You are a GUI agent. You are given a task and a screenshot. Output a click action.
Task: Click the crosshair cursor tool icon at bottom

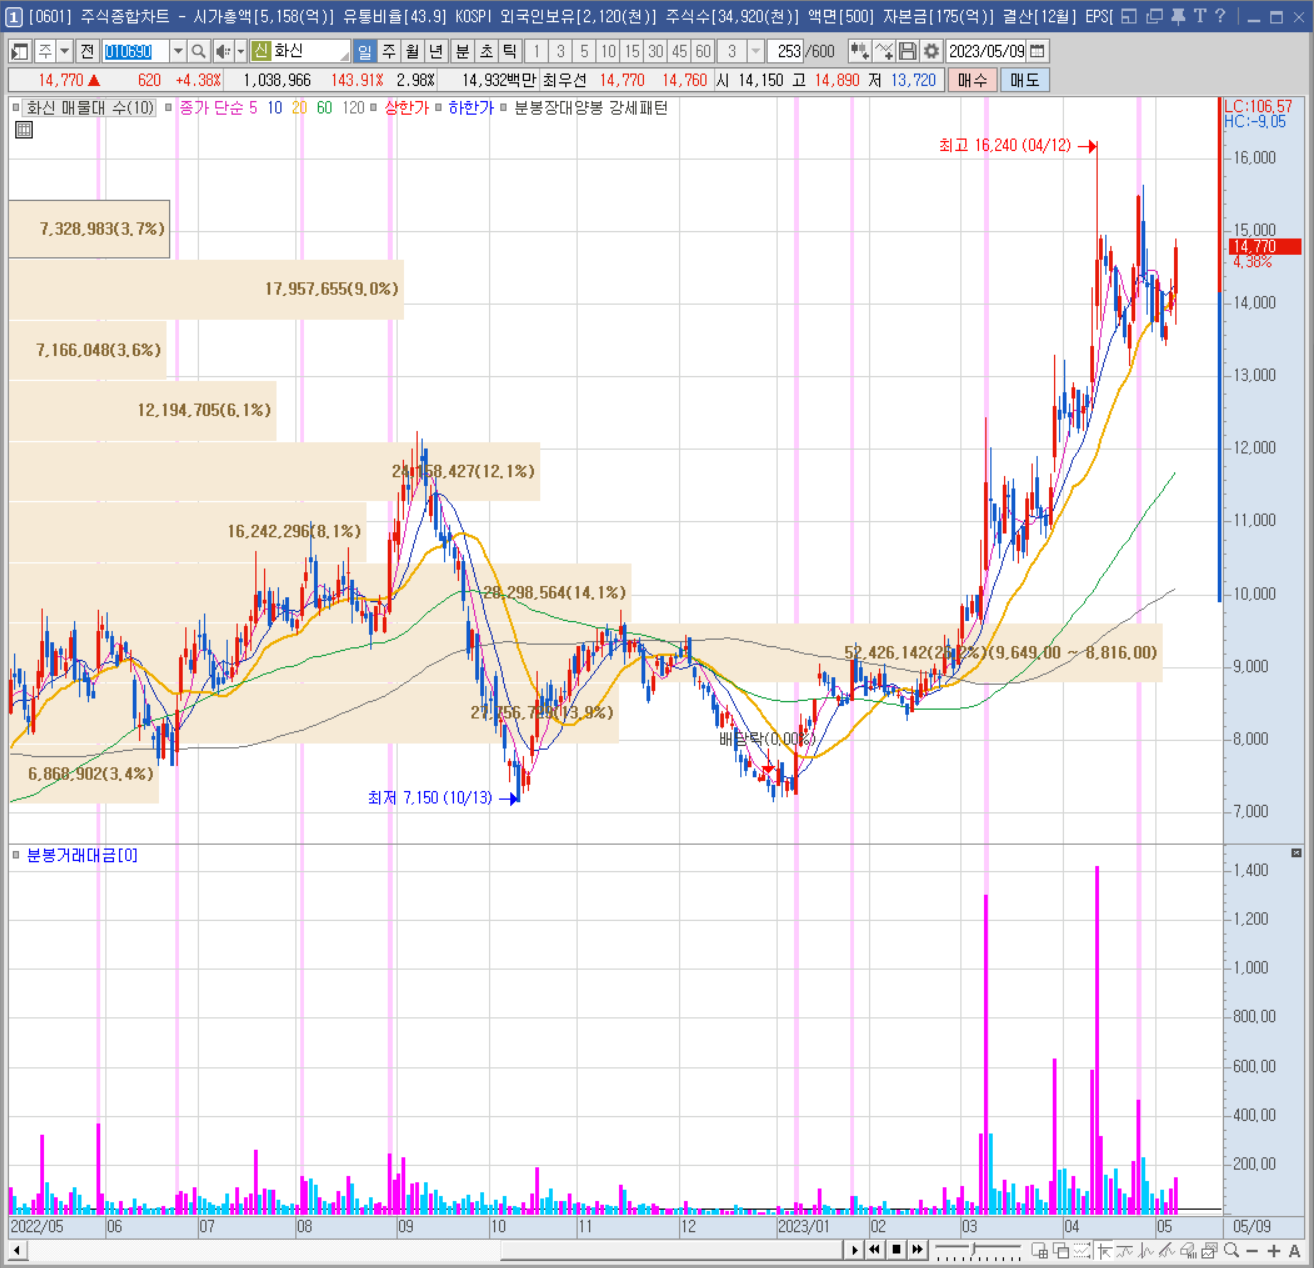click(1102, 1250)
